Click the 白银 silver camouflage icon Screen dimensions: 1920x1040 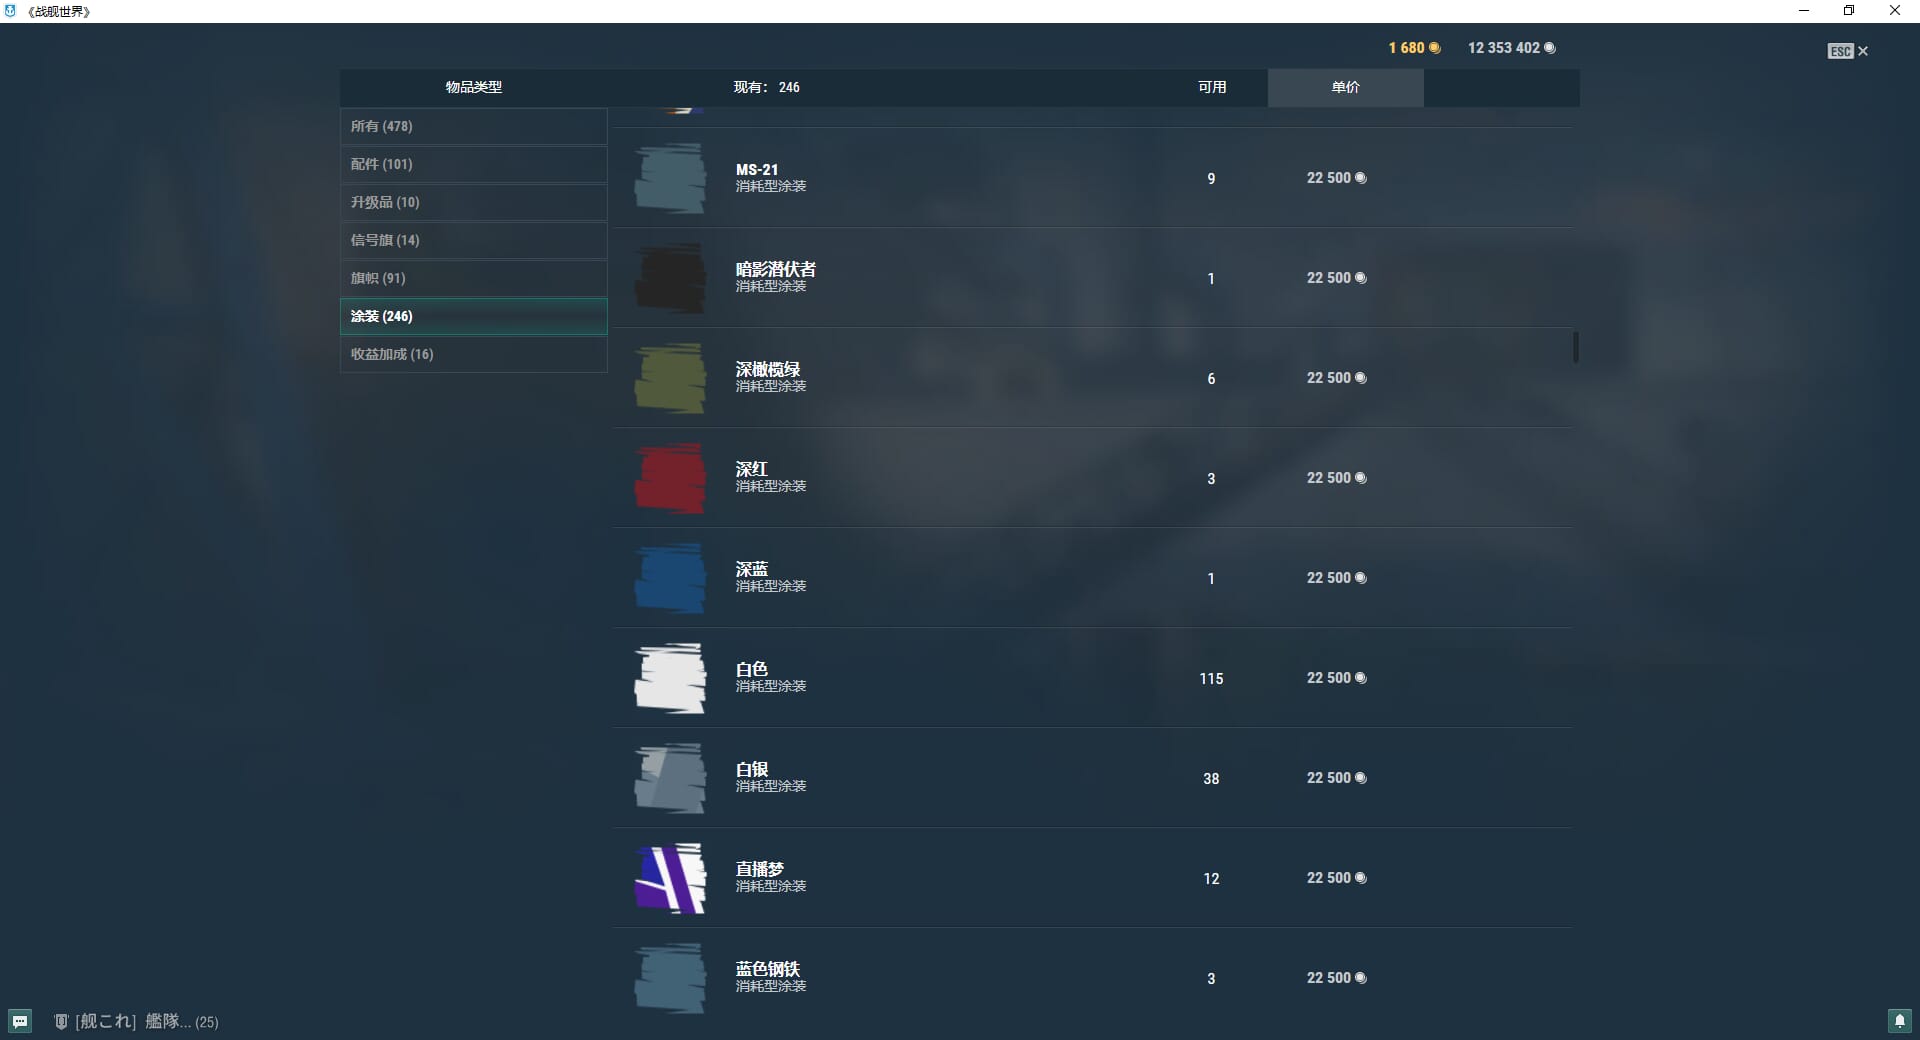(x=670, y=778)
